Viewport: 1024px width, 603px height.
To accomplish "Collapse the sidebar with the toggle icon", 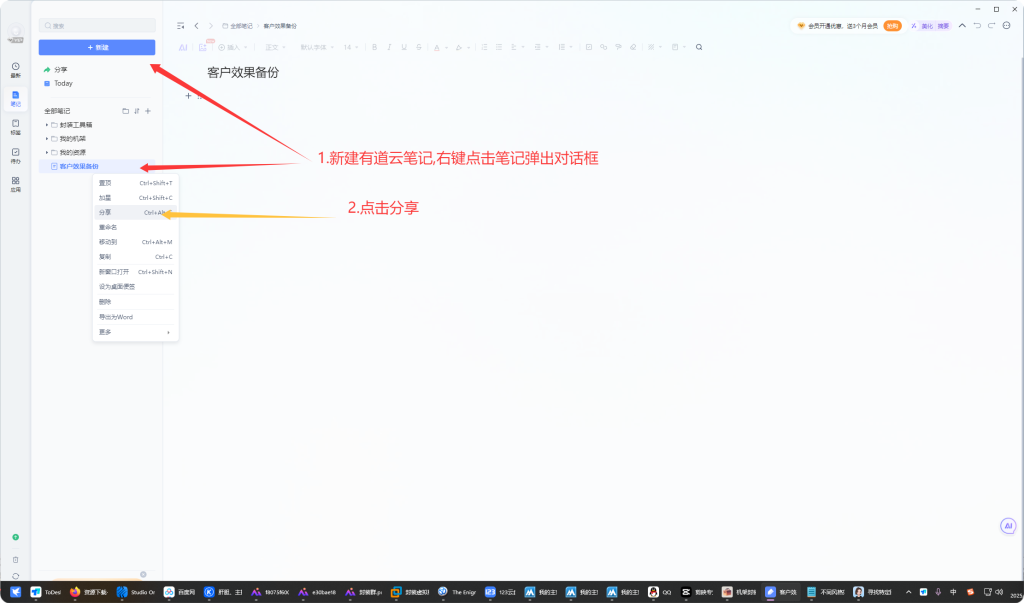I will coord(181,26).
